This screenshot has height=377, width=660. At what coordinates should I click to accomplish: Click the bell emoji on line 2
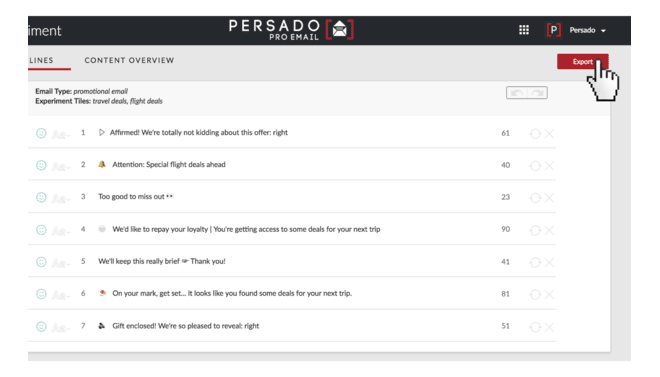coord(102,164)
